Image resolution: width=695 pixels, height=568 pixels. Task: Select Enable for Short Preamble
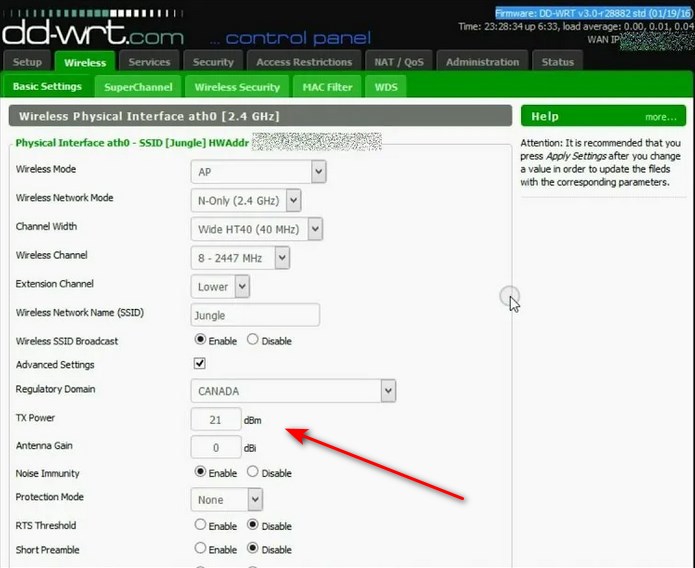tap(200, 548)
